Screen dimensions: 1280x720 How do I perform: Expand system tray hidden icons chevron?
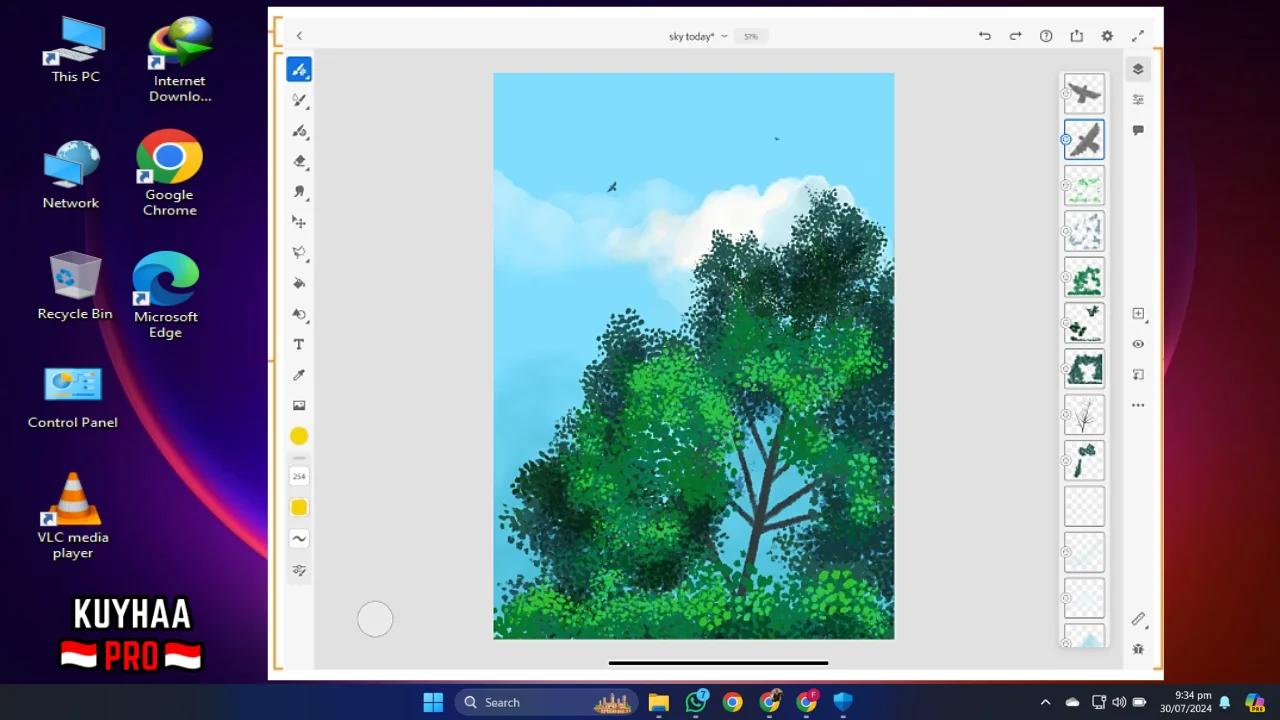click(x=1045, y=702)
